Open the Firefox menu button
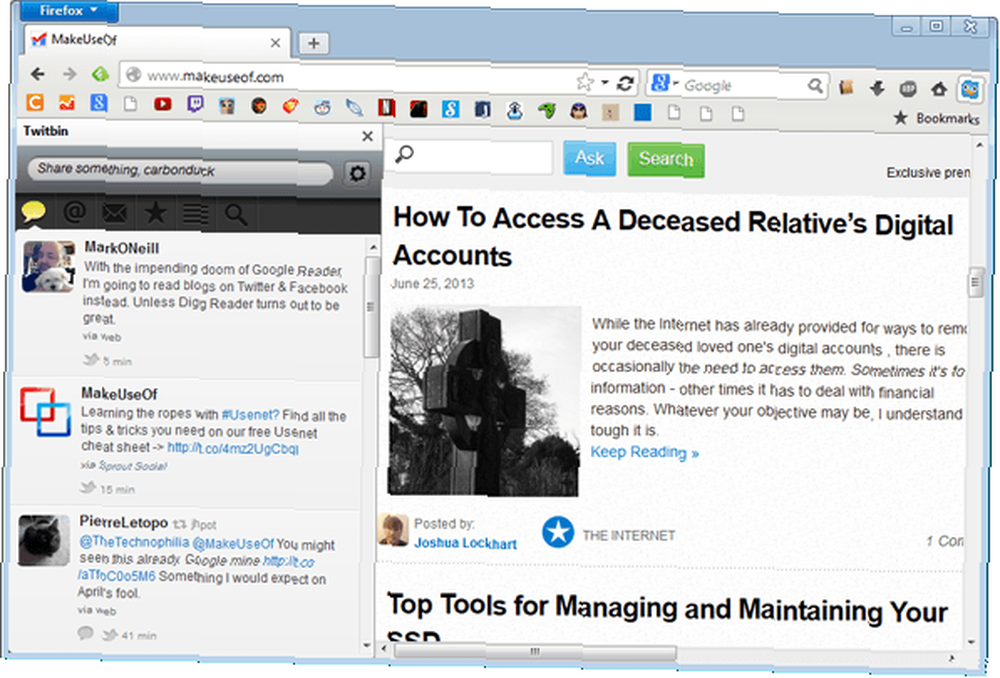The height and width of the screenshot is (678, 1000). click(x=69, y=11)
